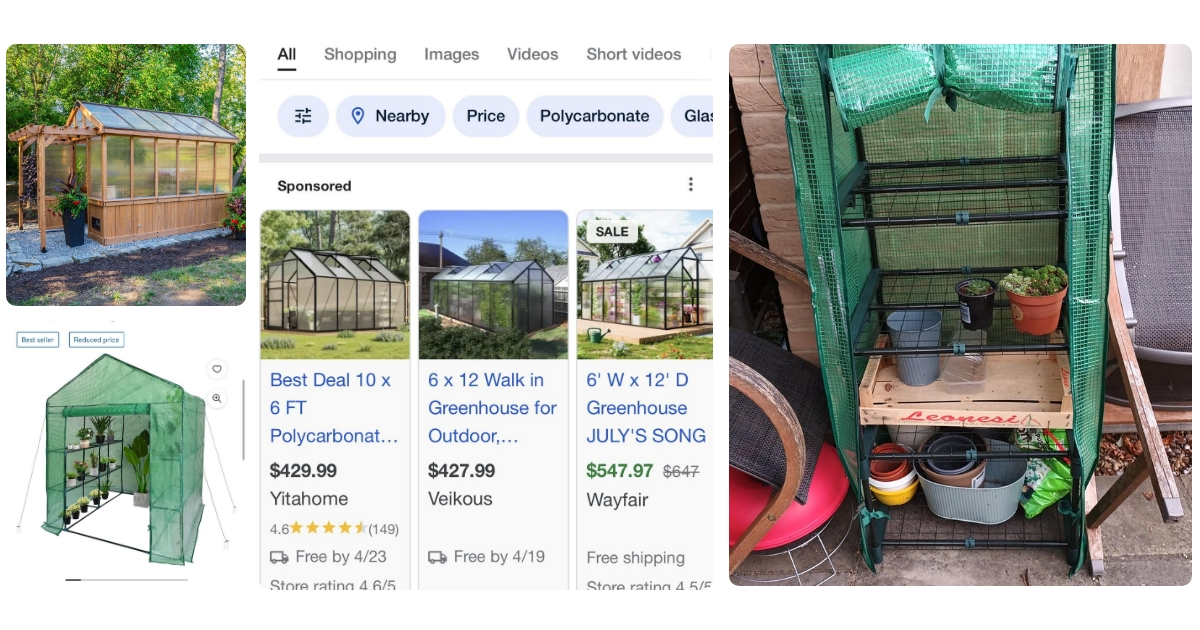Viewport: 1200px width, 630px height.
Task: Open the search filters settings icon
Action: point(303,116)
